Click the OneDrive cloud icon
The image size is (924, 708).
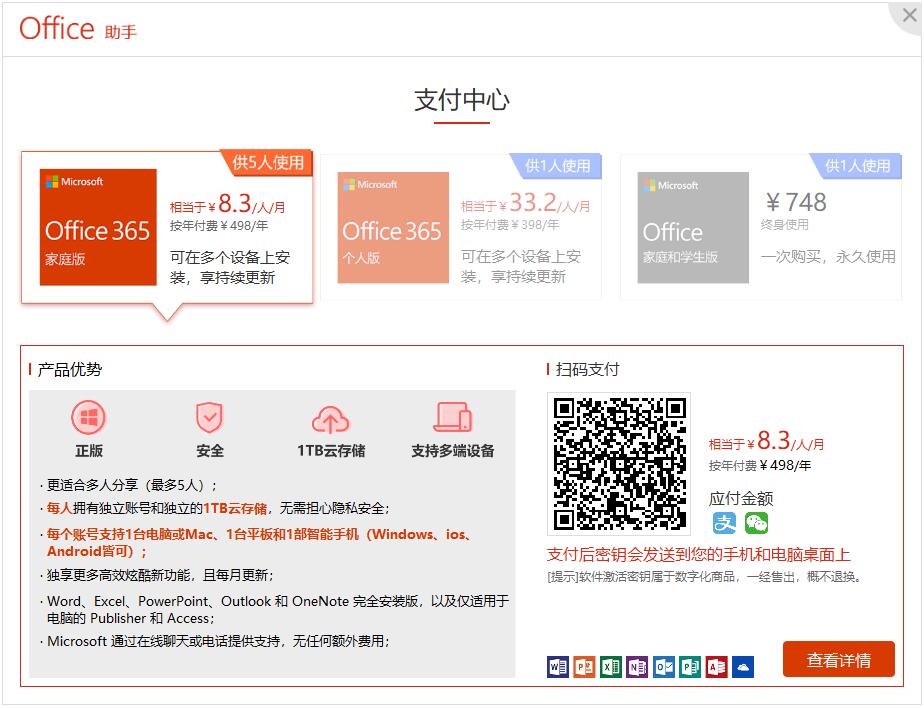coord(743,667)
